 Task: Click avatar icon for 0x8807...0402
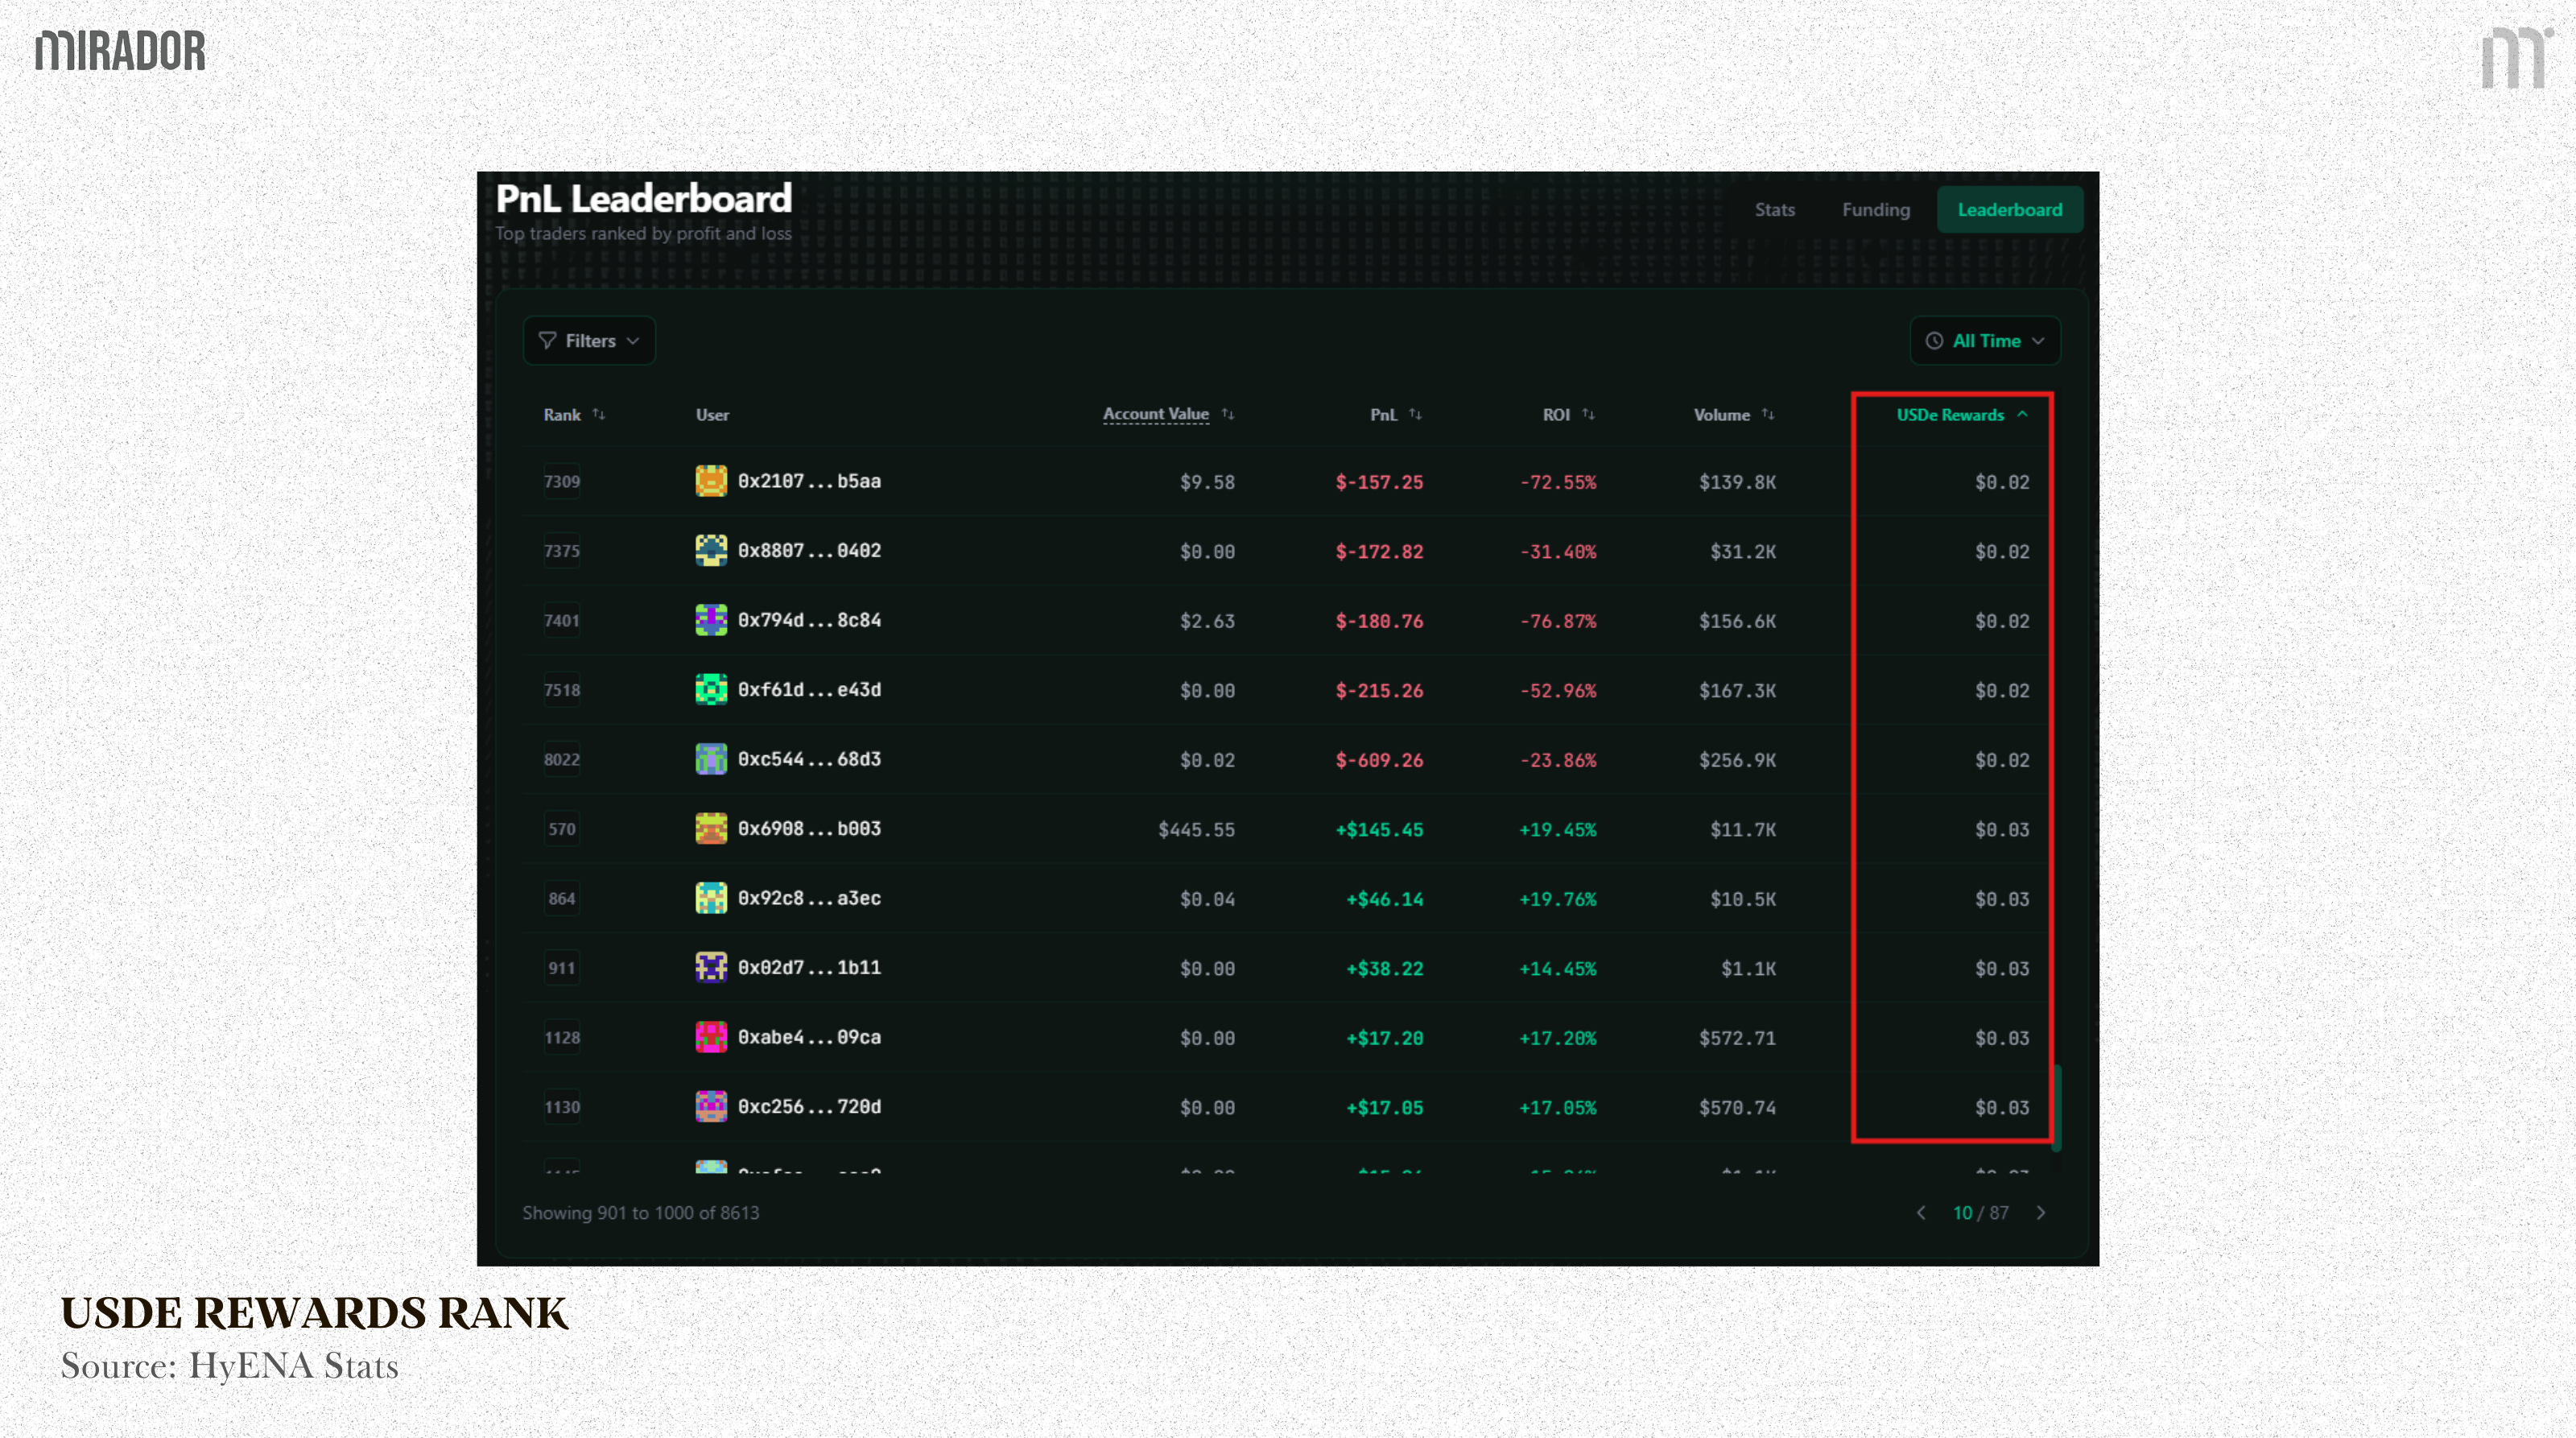pyautogui.click(x=711, y=550)
